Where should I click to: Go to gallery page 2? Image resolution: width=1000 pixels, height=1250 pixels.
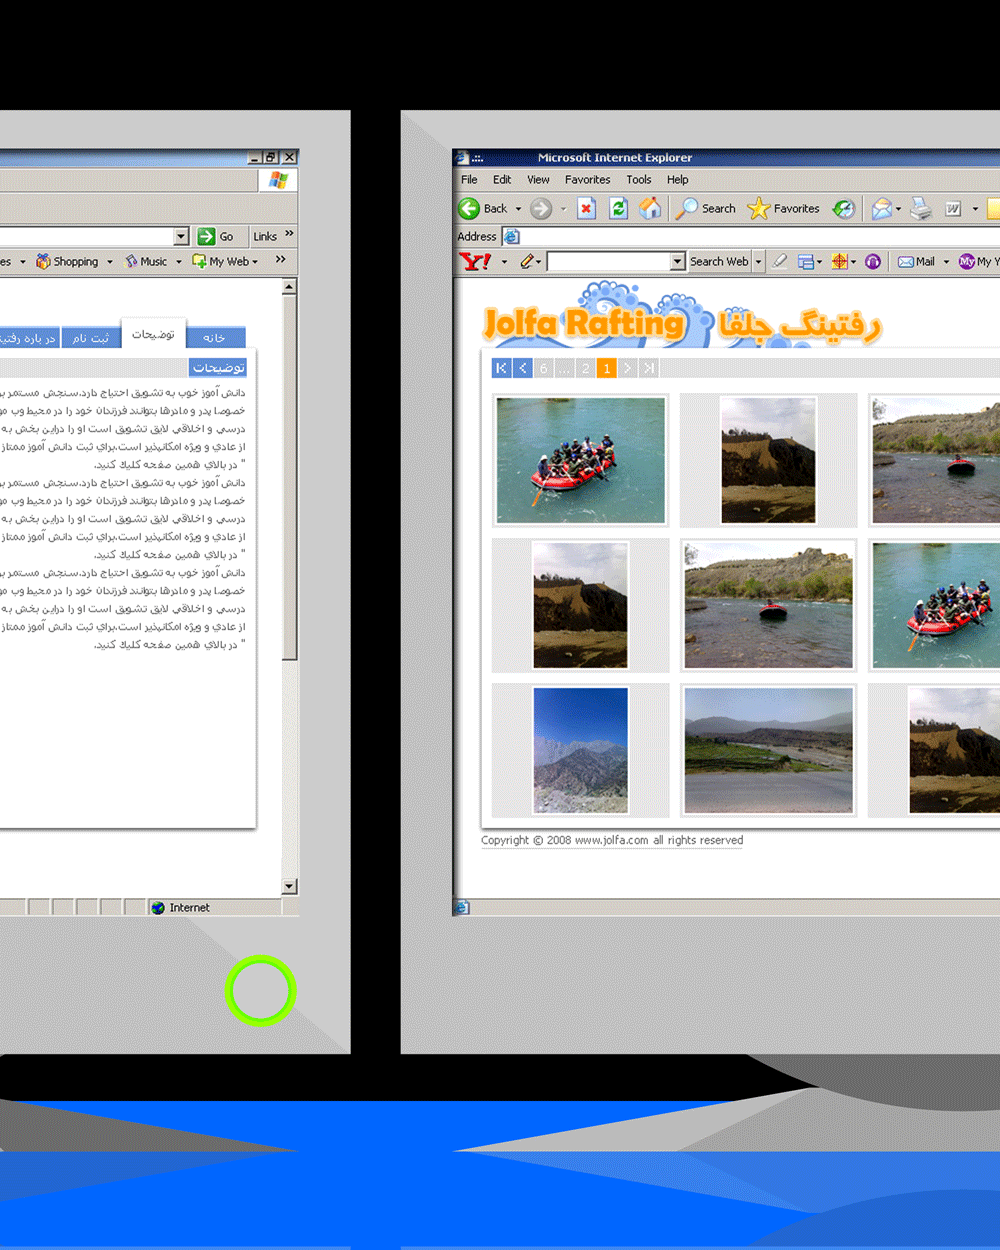pos(585,368)
